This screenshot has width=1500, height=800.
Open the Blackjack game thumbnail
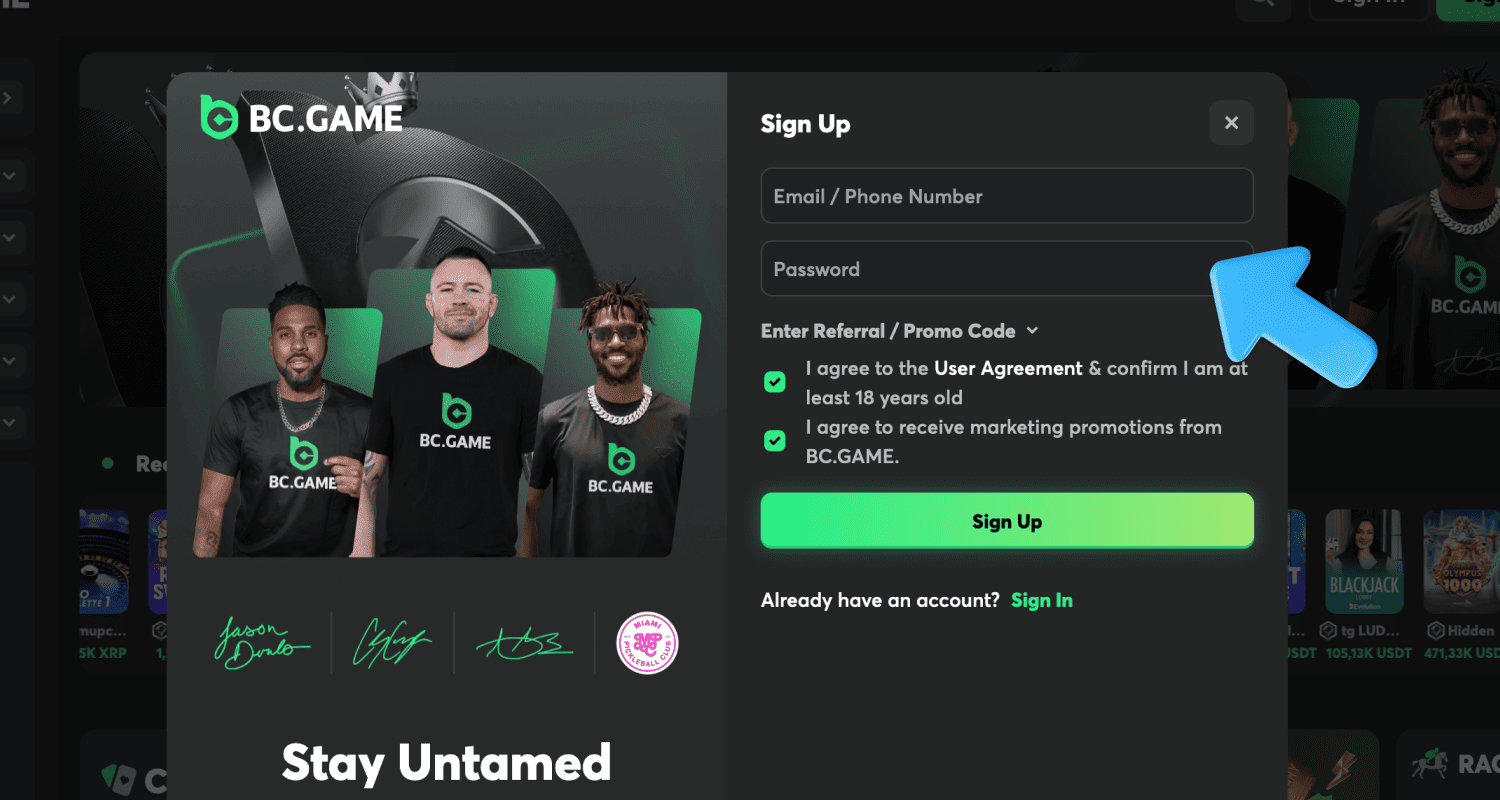point(1364,562)
